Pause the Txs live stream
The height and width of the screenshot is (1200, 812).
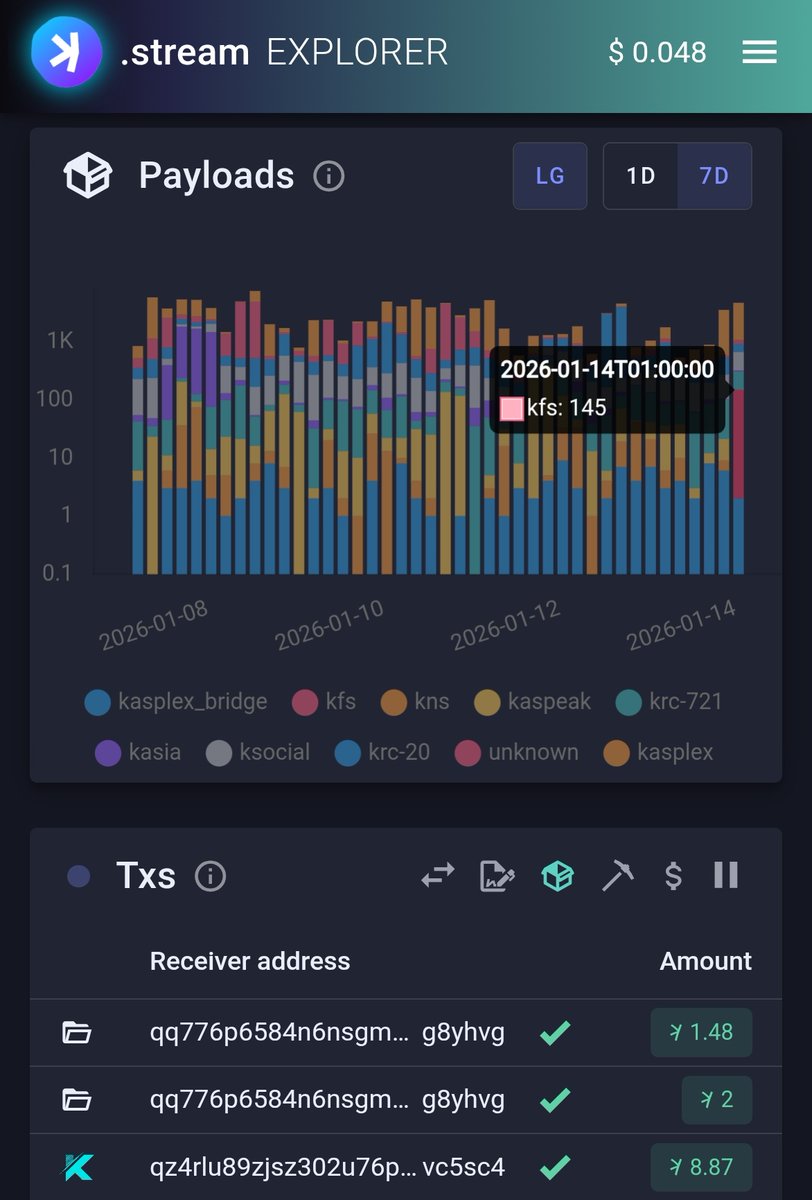726,876
